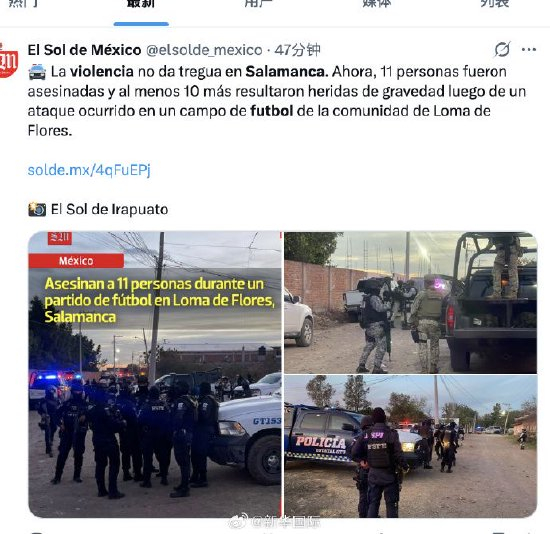
Task: Click the El Sol de México display name
Action: pos(85,50)
